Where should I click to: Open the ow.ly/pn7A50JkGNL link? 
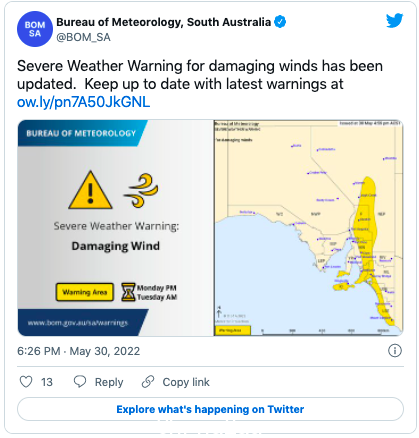[83, 102]
